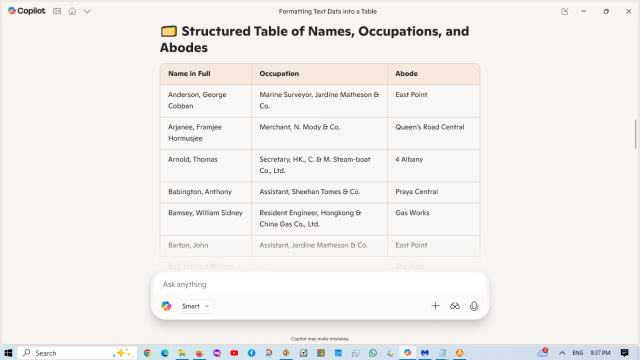This screenshot has height=360, width=640.
Task: Go to Copilot home
Action: [72, 11]
